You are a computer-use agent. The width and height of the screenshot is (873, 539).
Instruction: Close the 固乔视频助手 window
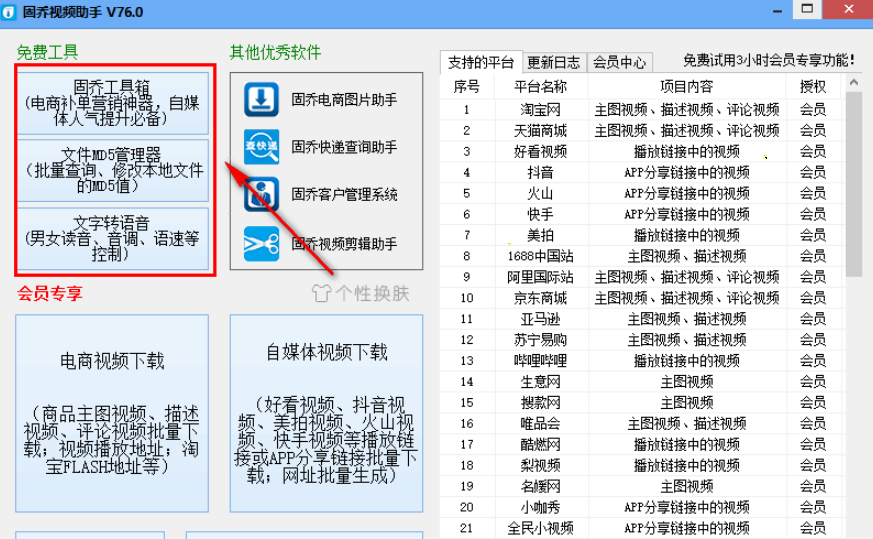849,9
